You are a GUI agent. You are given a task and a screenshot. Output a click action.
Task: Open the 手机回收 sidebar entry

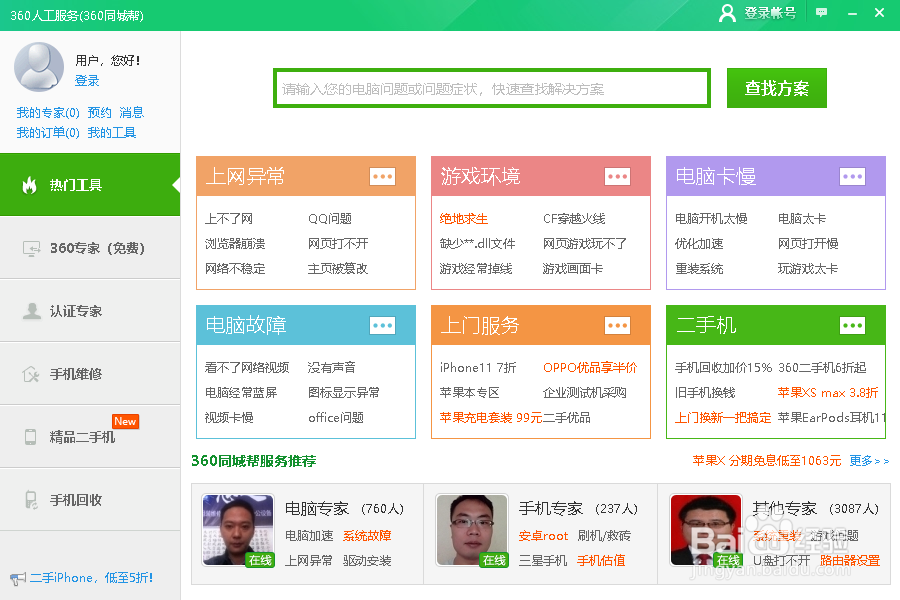pos(90,499)
